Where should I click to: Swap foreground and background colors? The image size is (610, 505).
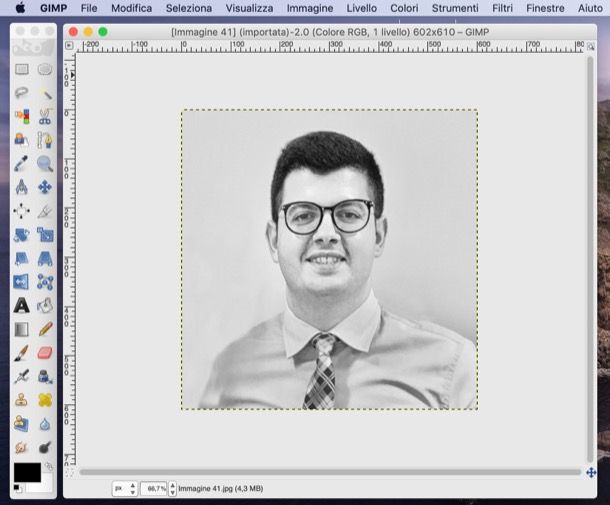tap(49, 466)
